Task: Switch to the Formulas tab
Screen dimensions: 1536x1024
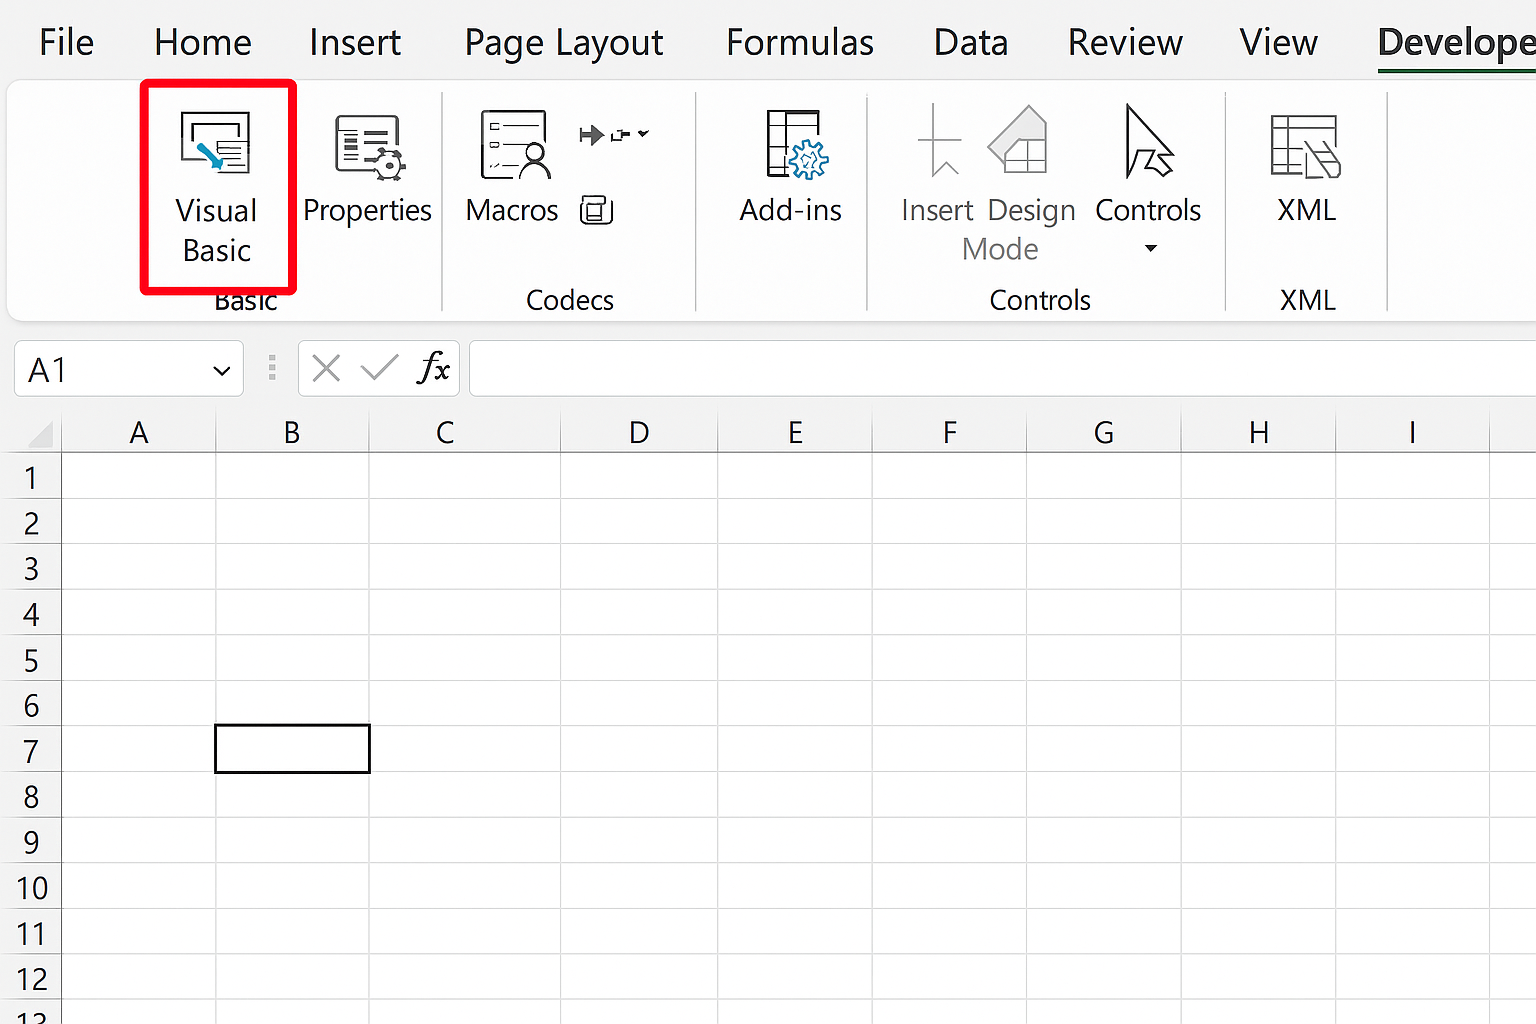Action: (800, 43)
